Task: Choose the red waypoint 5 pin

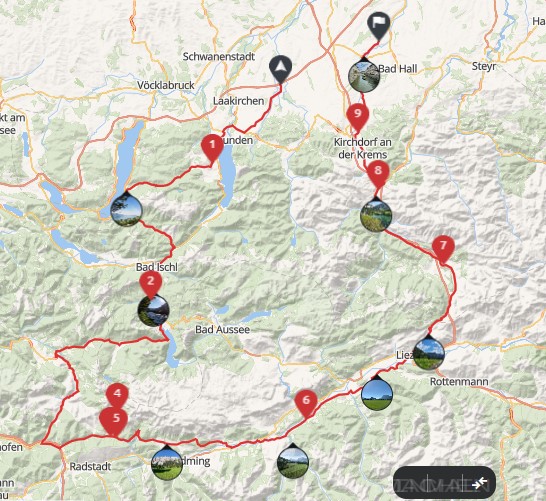Action: [113, 421]
